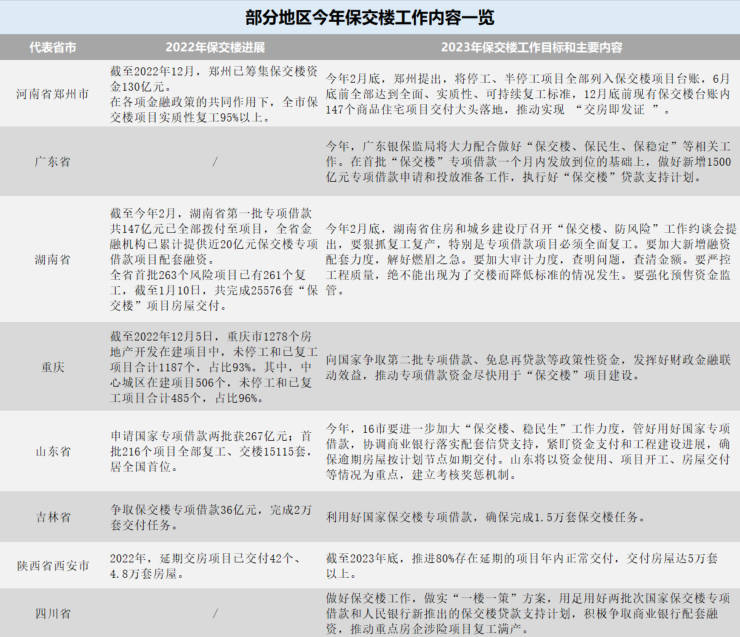Screen dimensions: 740x637
Task: Click the table title 部分地区今年保交楼工作内容一览
Action: (x=370, y=18)
